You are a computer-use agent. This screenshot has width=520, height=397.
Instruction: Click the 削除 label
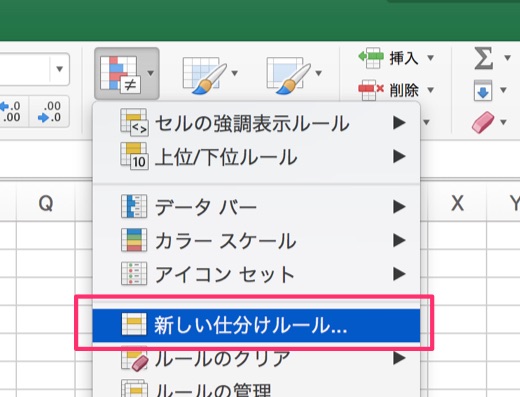tap(404, 90)
